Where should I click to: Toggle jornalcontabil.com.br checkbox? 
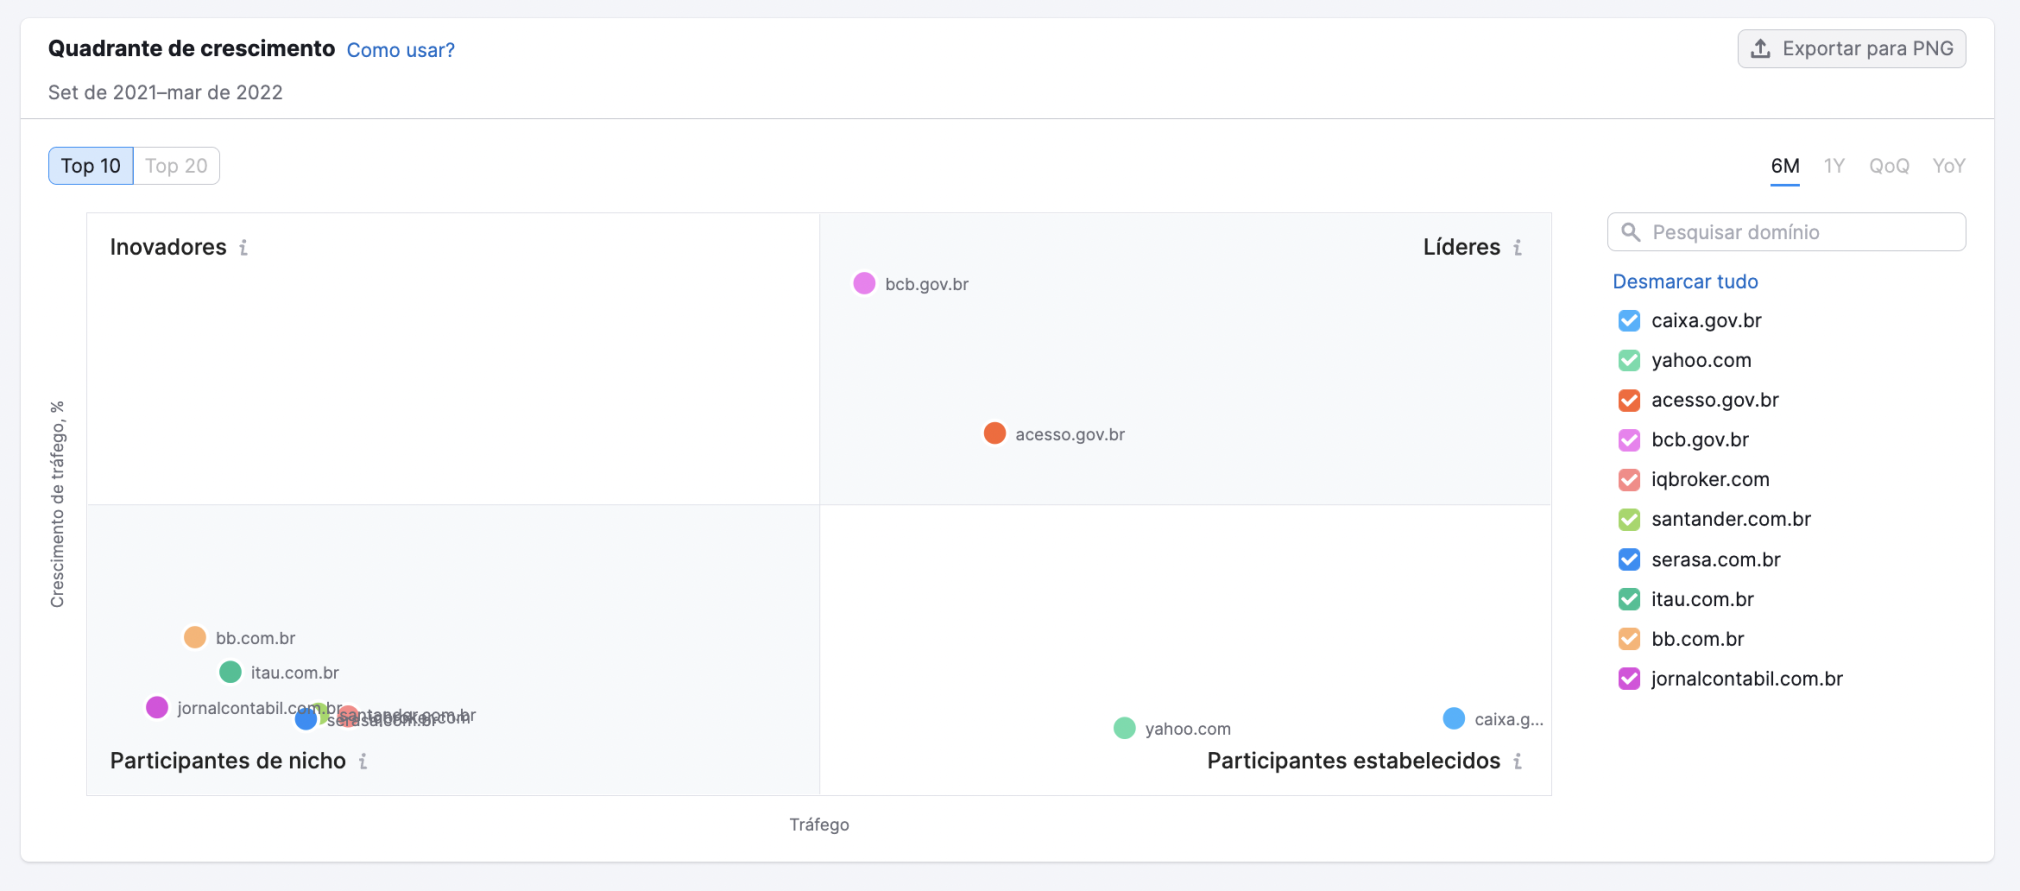[1629, 679]
